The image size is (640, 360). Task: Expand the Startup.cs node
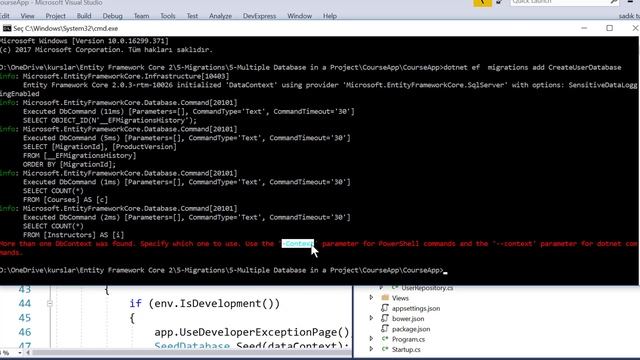tap(371, 349)
